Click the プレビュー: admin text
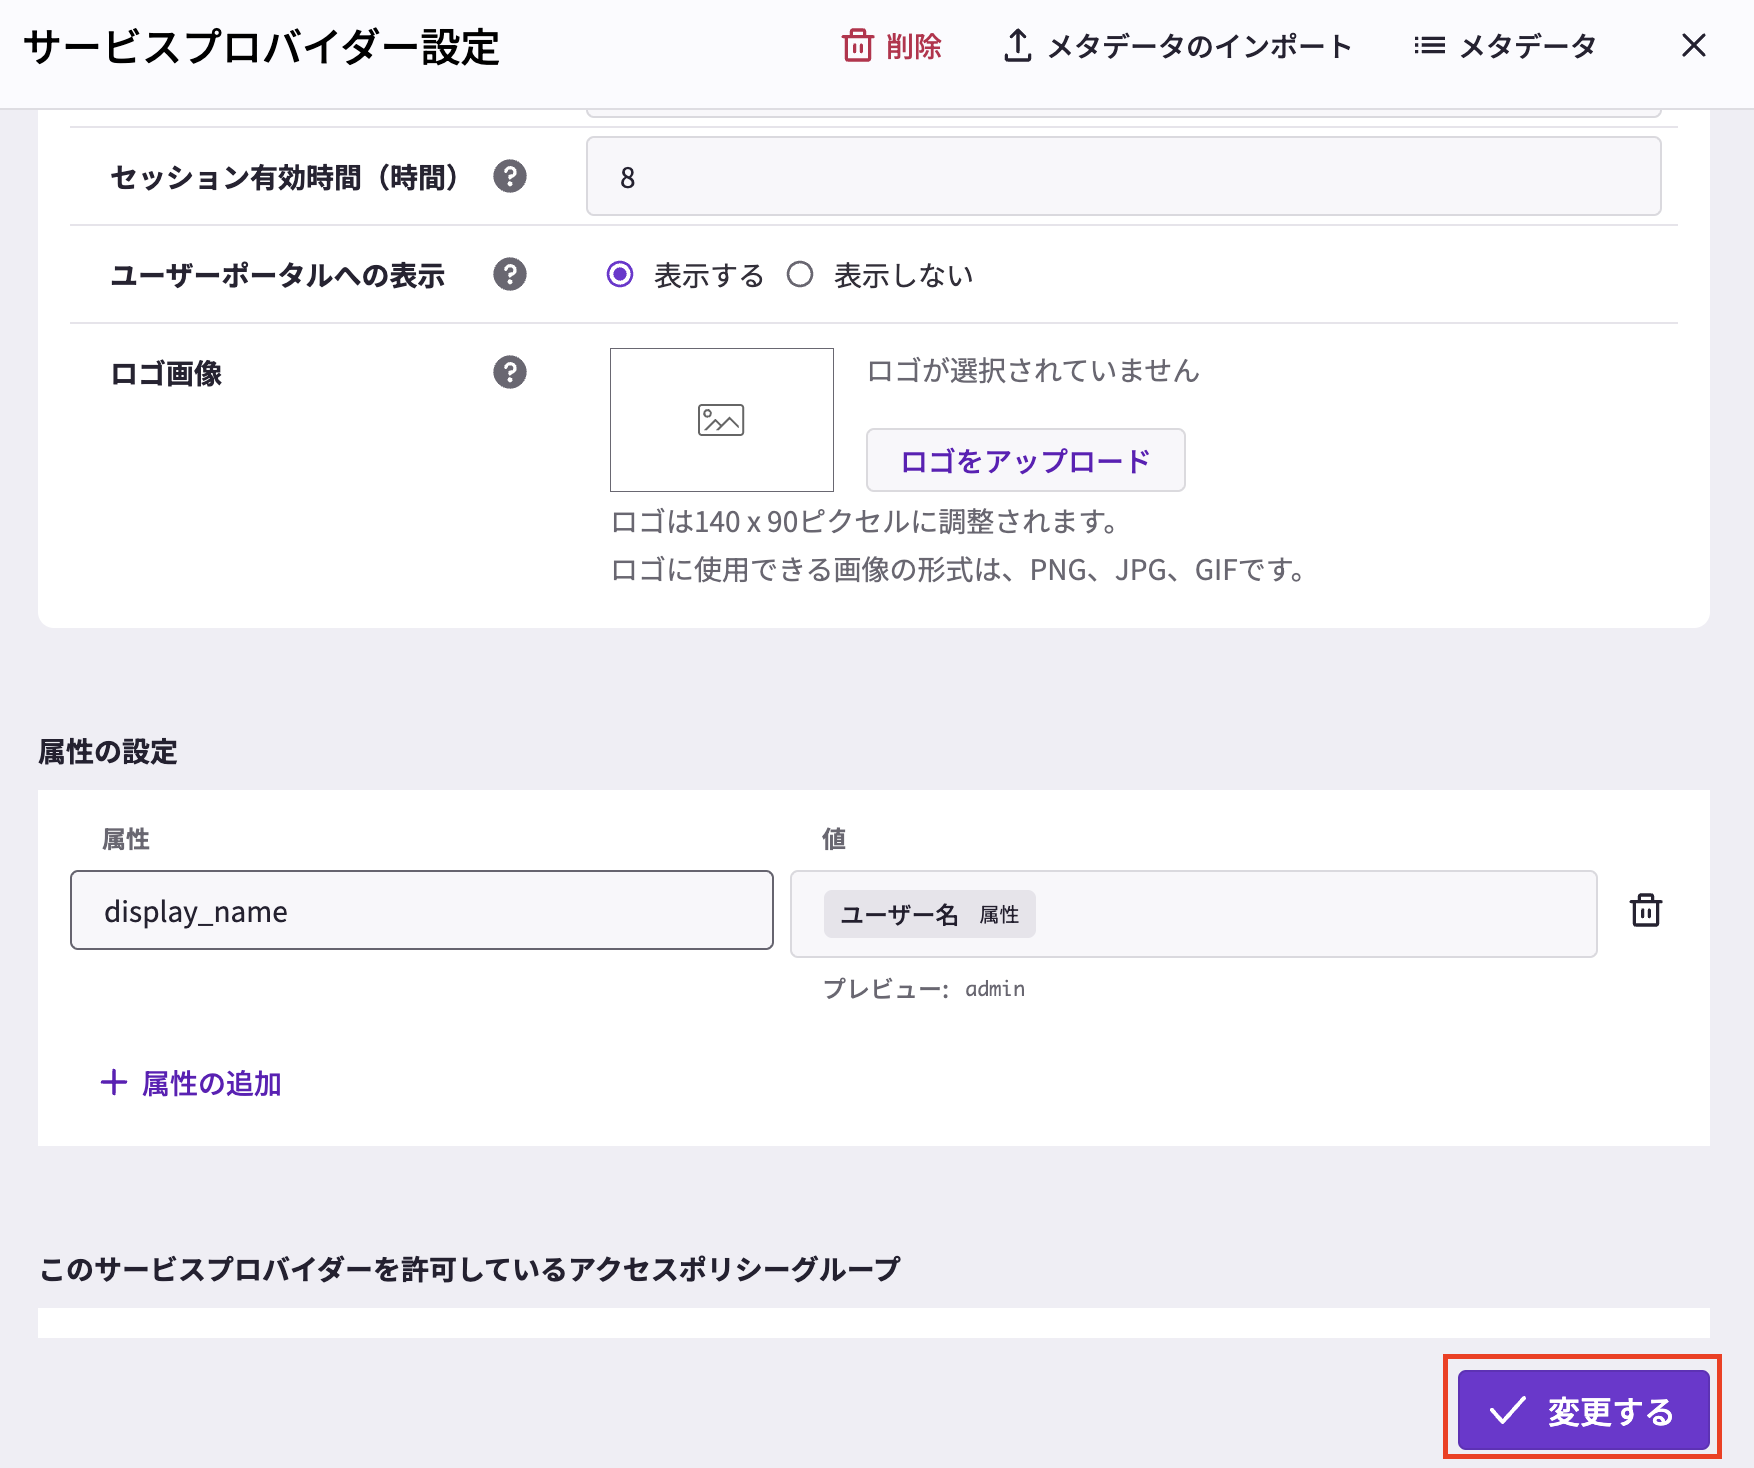This screenshot has height=1468, width=1754. tap(924, 989)
